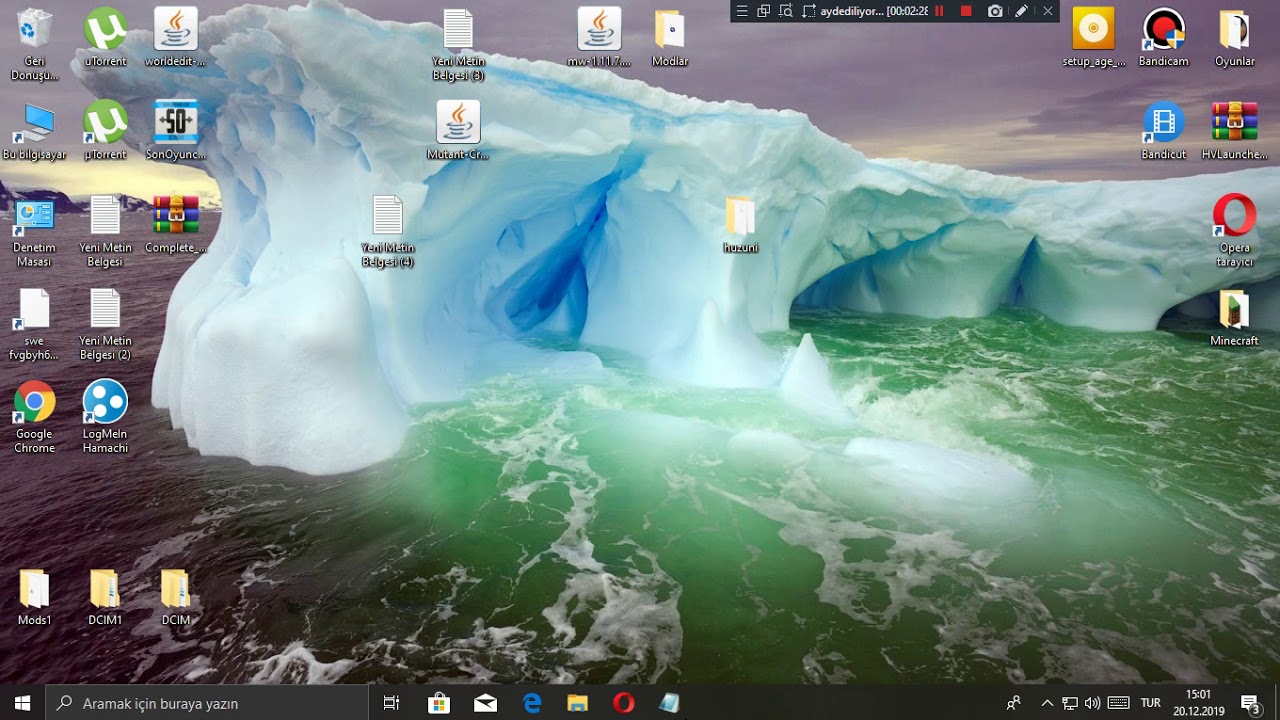Select the huzuni folder icon
This screenshot has width=1280, height=720.
740,217
